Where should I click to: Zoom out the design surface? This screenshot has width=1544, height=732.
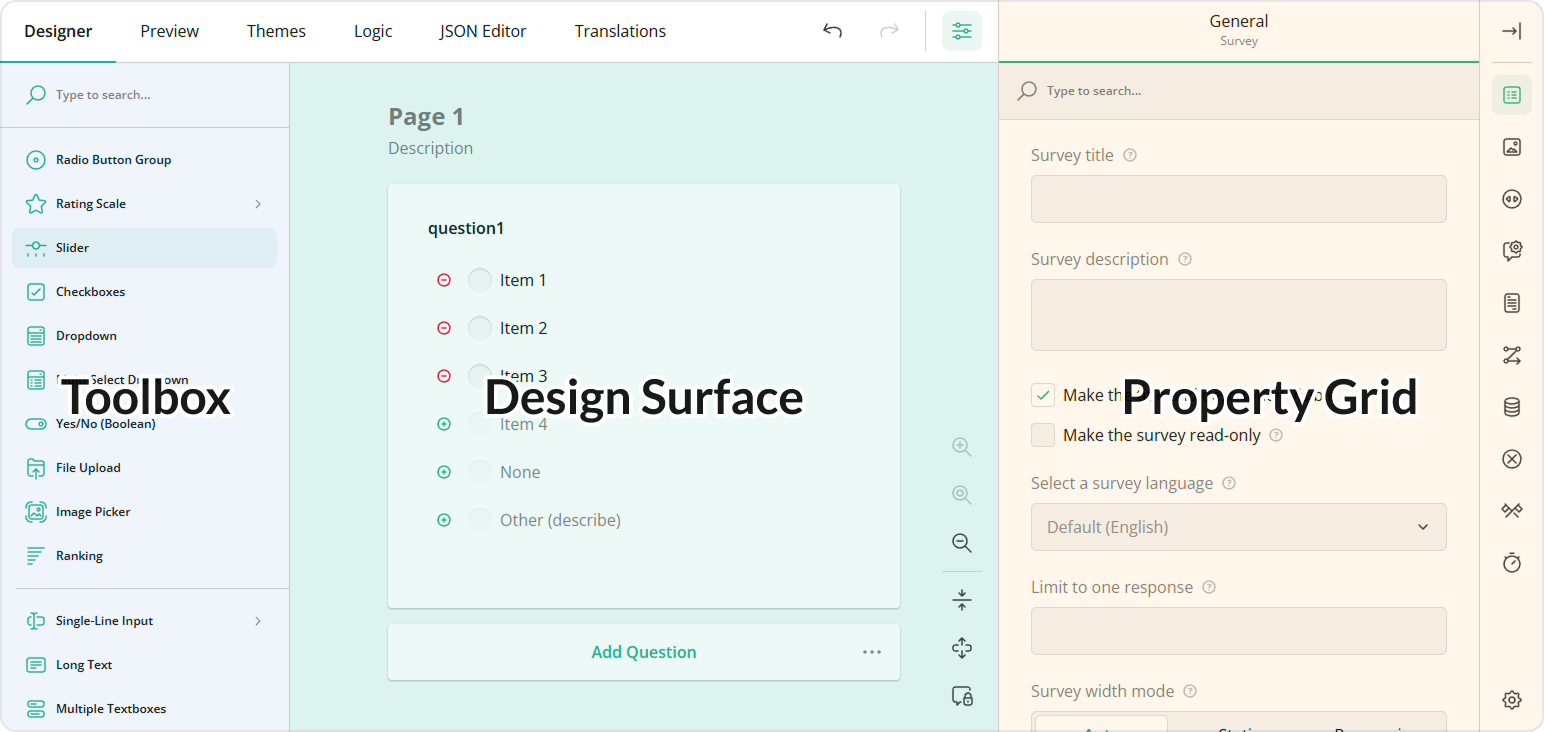point(961,543)
